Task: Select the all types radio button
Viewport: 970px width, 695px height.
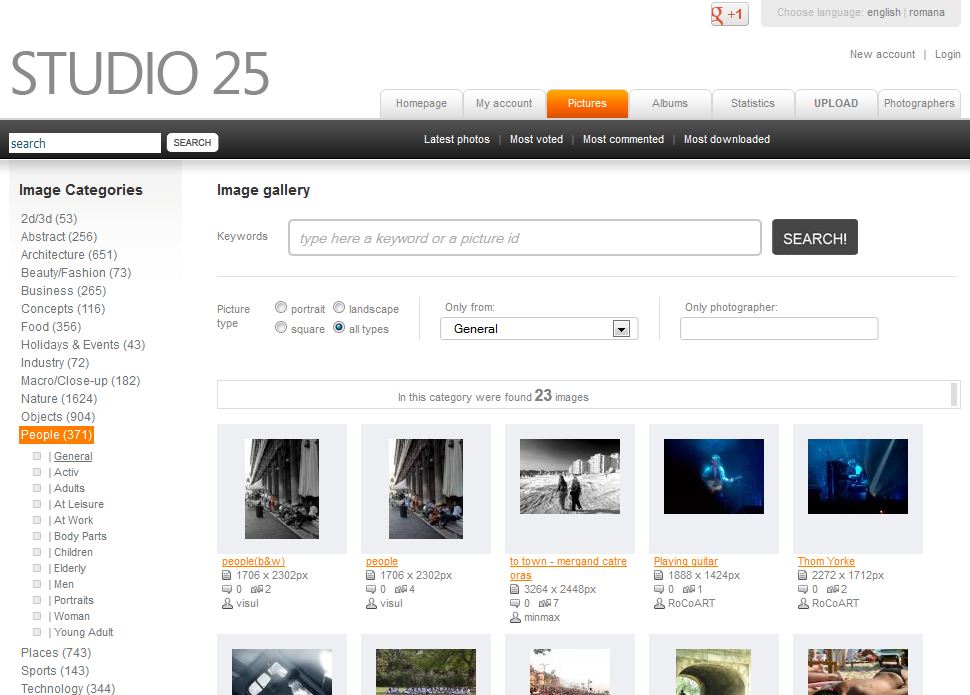Action: point(339,327)
